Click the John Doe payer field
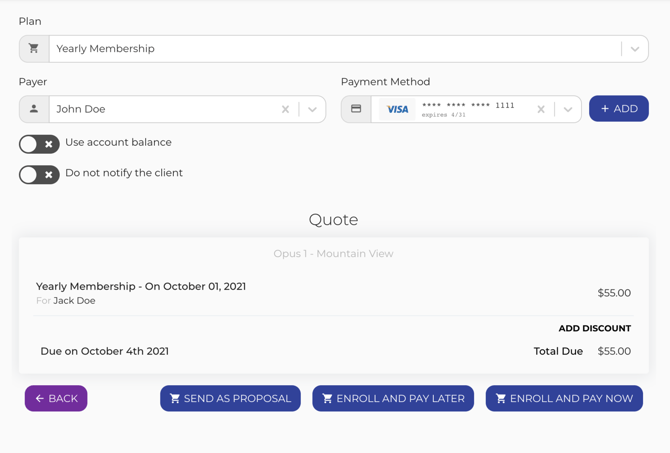Image resolution: width=670 pixels, height=453 pixels. coord(172,109)
